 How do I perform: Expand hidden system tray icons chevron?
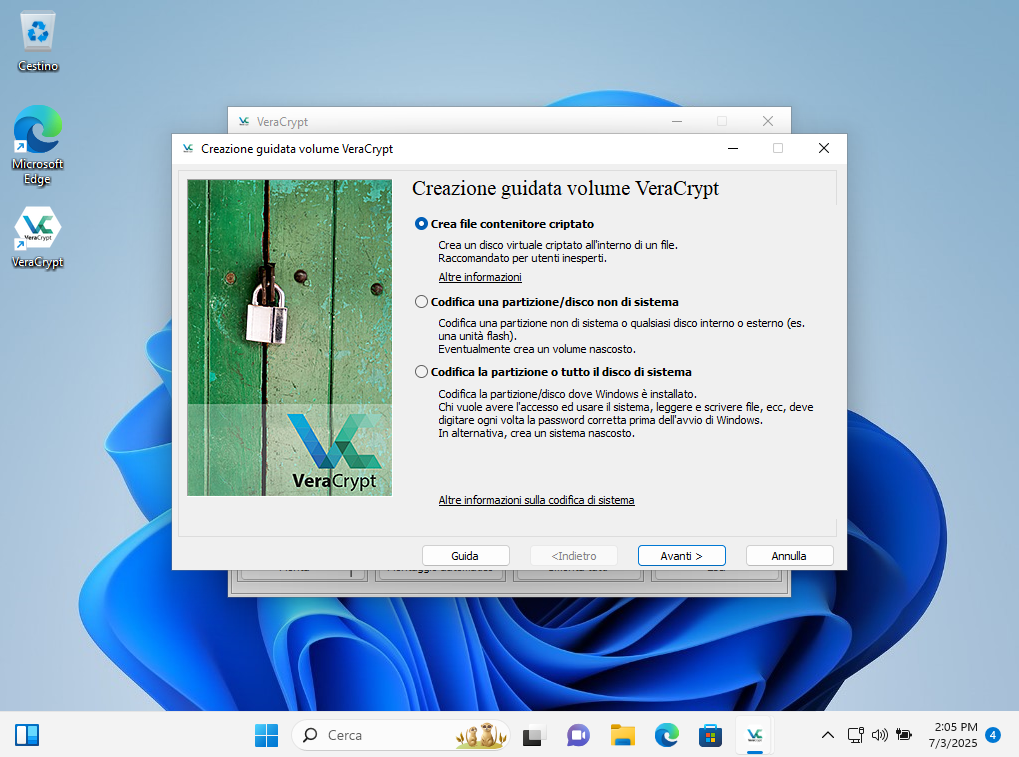827,735
